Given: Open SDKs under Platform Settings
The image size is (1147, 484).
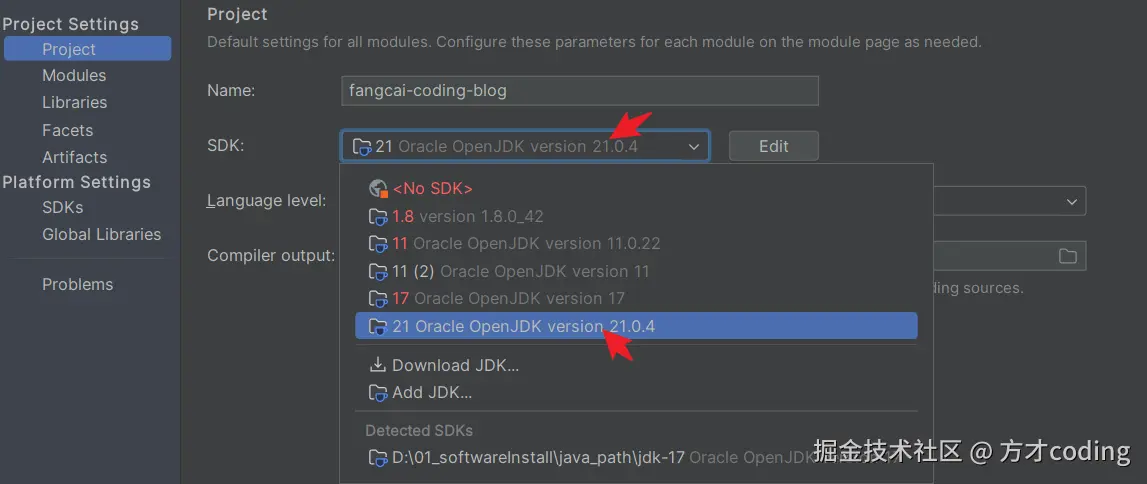Looking at the screenshot, I should [62, 207].
